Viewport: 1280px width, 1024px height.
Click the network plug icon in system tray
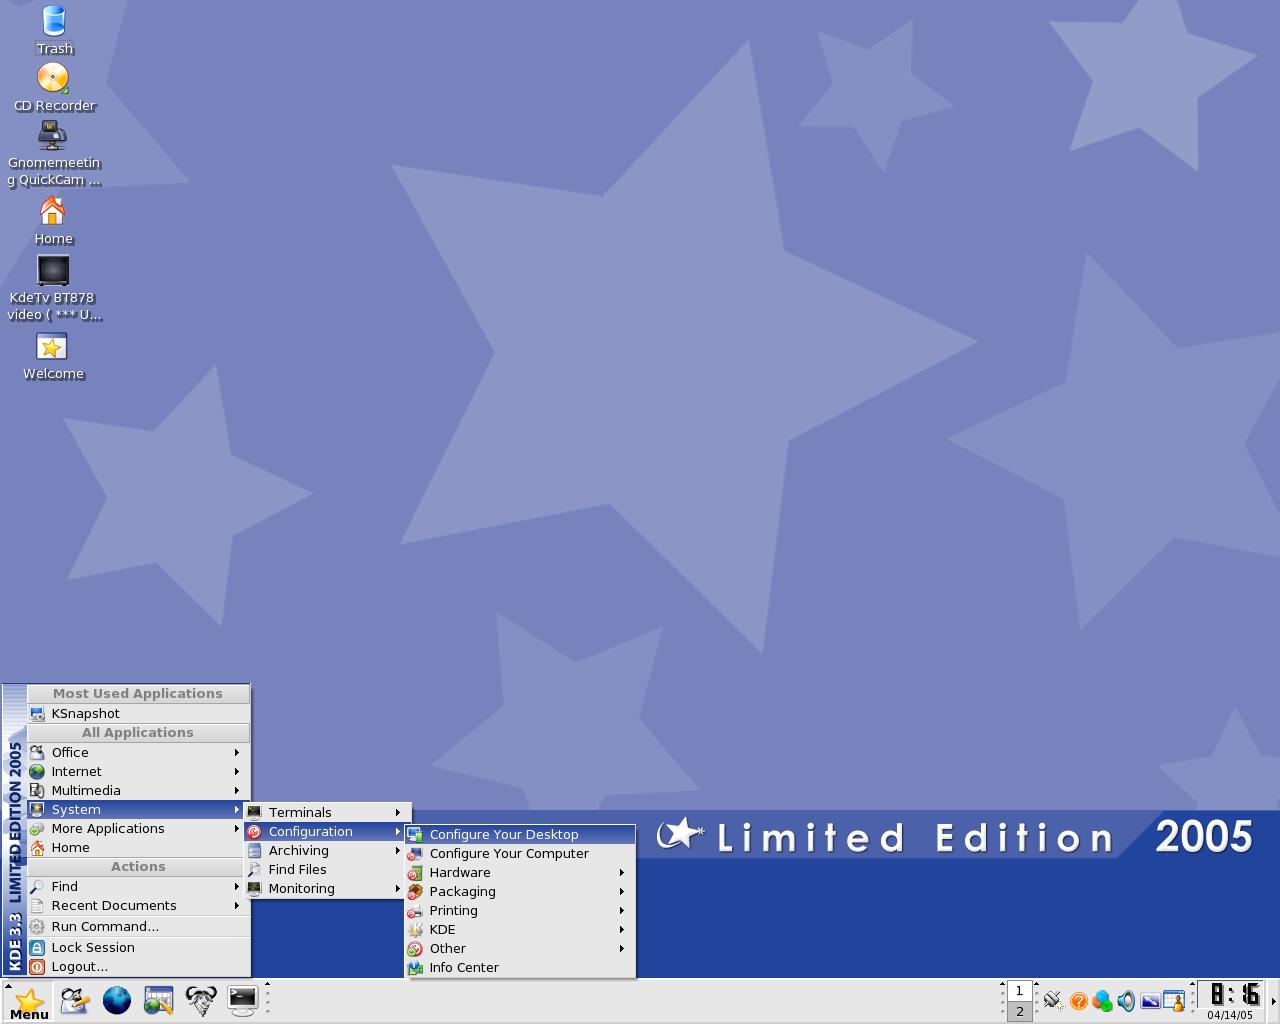pyautogui.click(x=1052, y=1000)
